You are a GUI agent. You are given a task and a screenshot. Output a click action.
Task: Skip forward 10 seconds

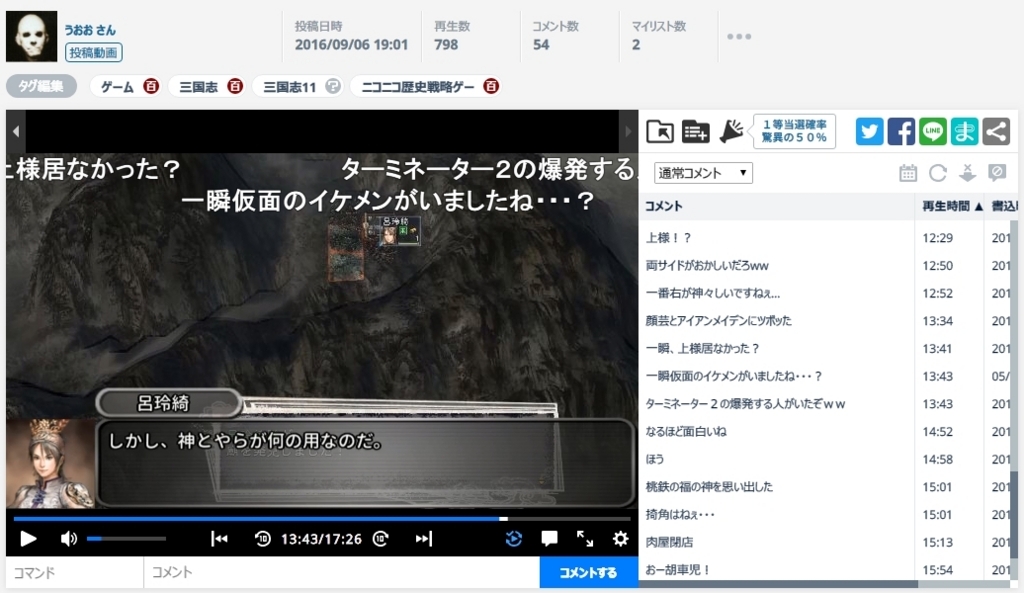pyautogui.click(x=381, y=539)
